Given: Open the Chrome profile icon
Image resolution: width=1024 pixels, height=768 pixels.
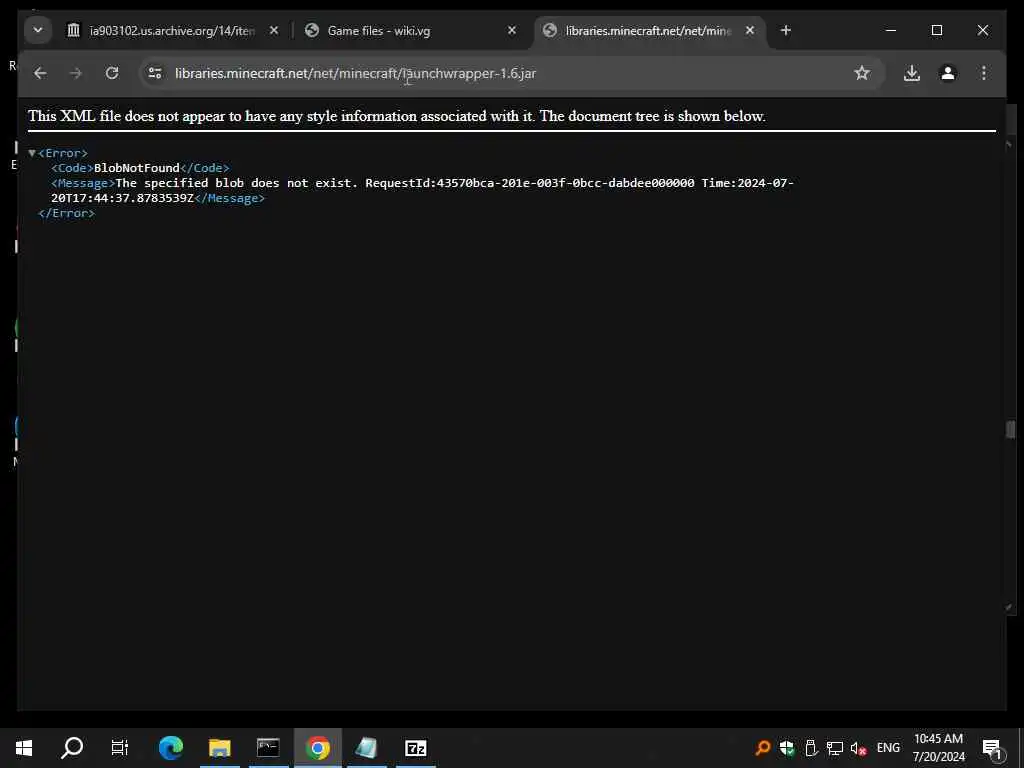Looking at the screenshot, I should [948, 73].
